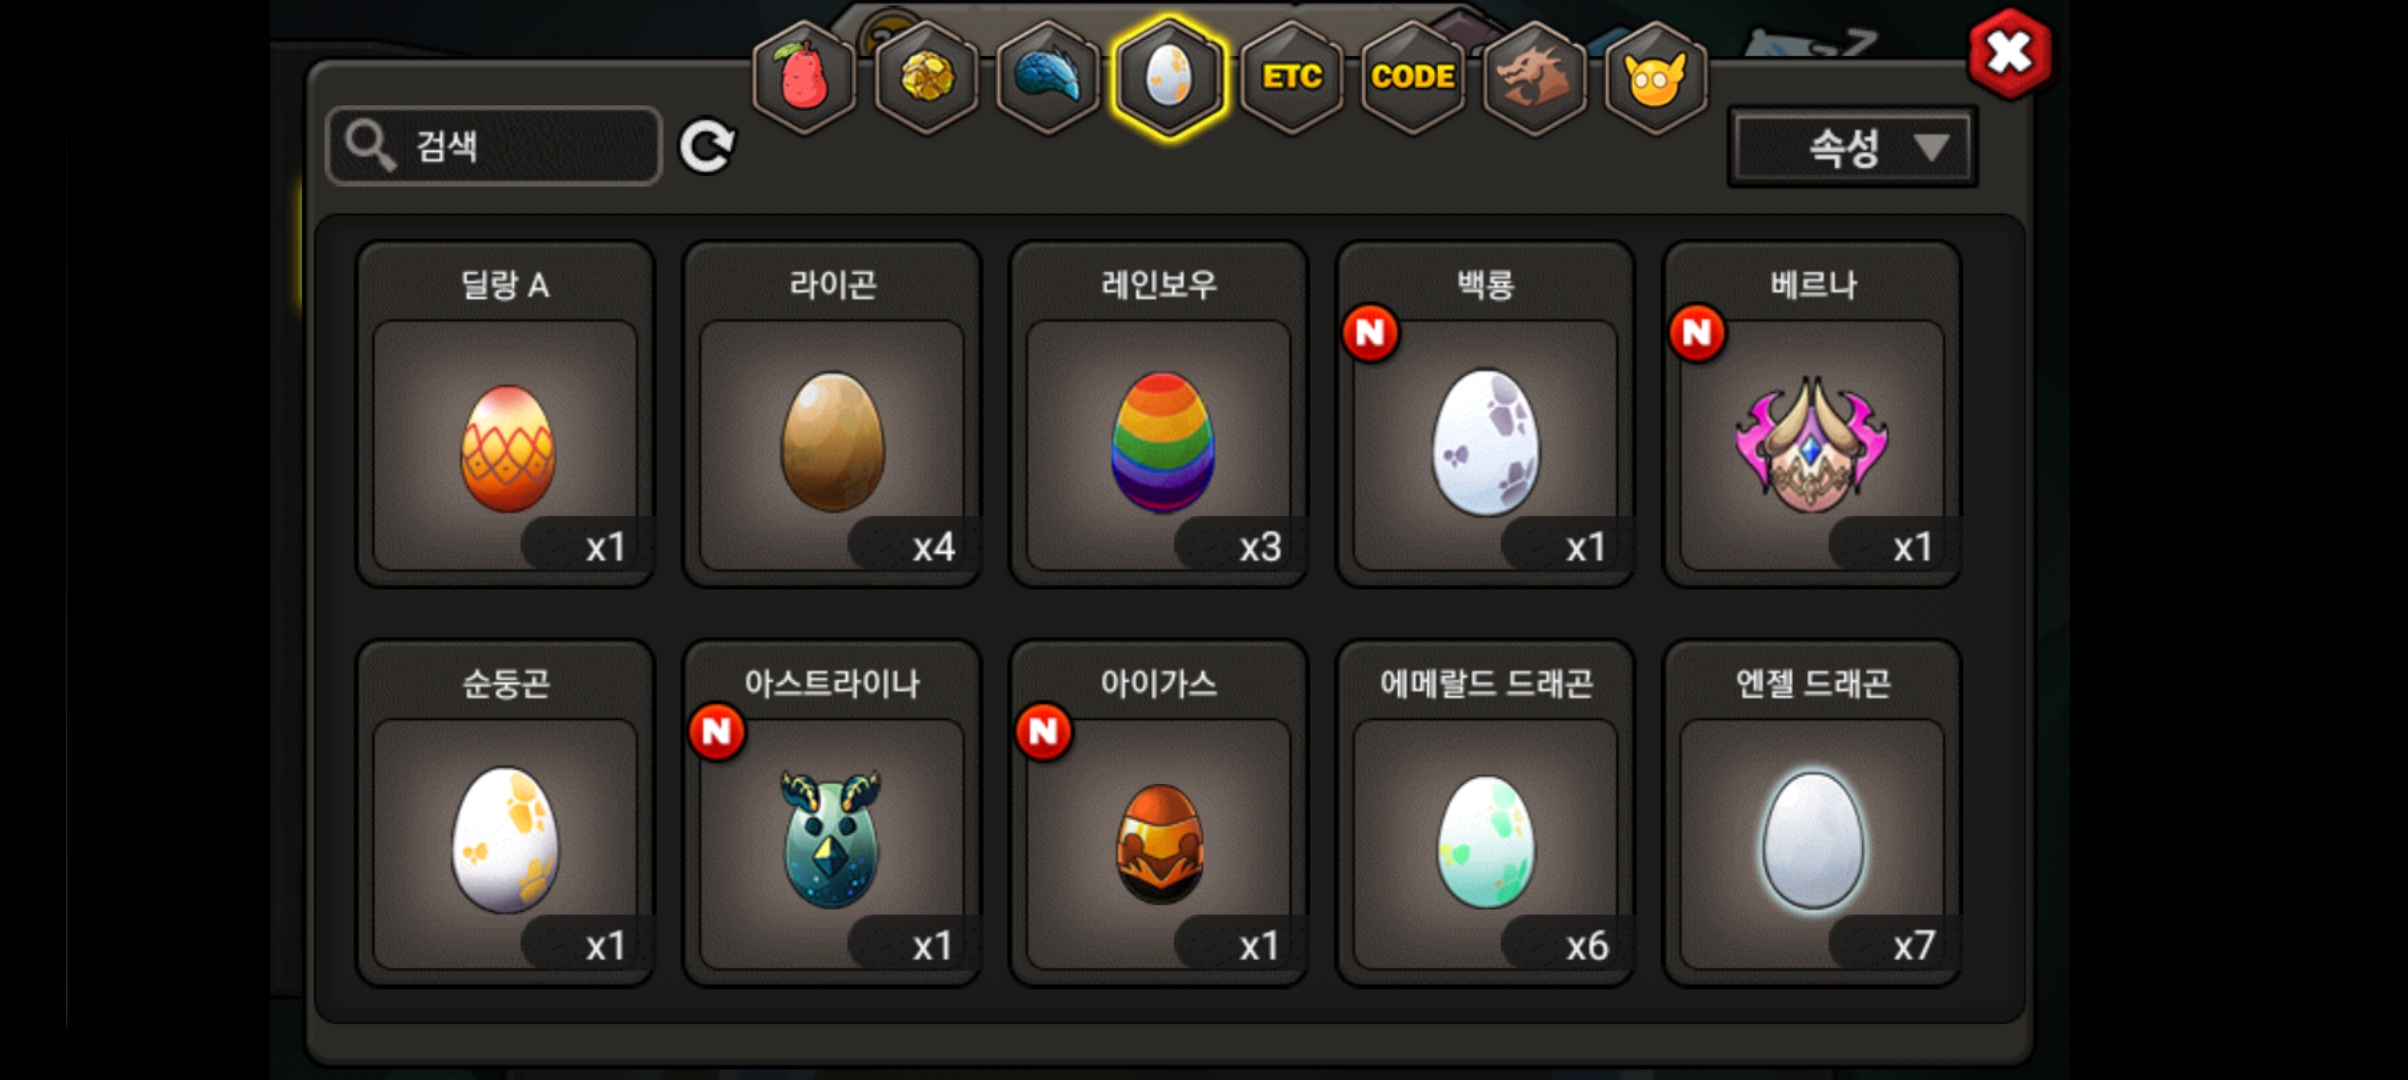Switch to the CODE tab

pyautogui.click(x=1413, y=78)
